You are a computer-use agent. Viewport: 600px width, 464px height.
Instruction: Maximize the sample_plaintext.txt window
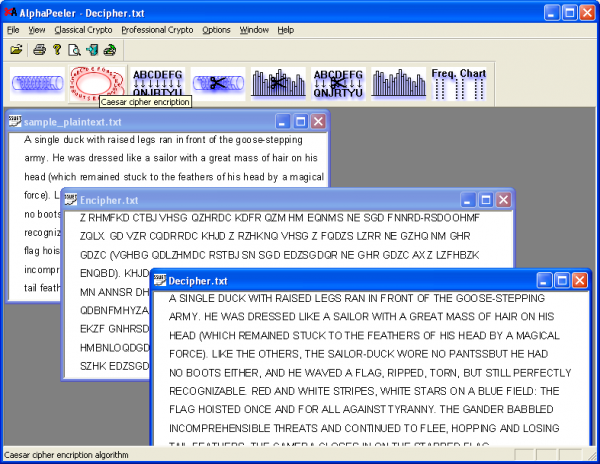click(x=300, y=122)
